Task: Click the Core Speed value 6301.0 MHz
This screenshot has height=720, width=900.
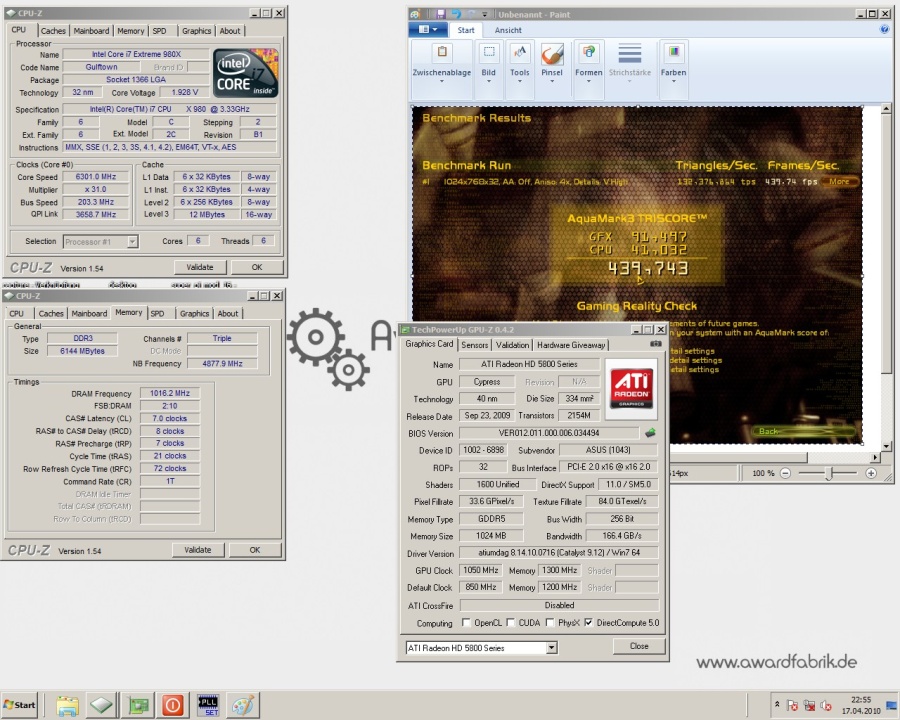Action: coord(95,177)
